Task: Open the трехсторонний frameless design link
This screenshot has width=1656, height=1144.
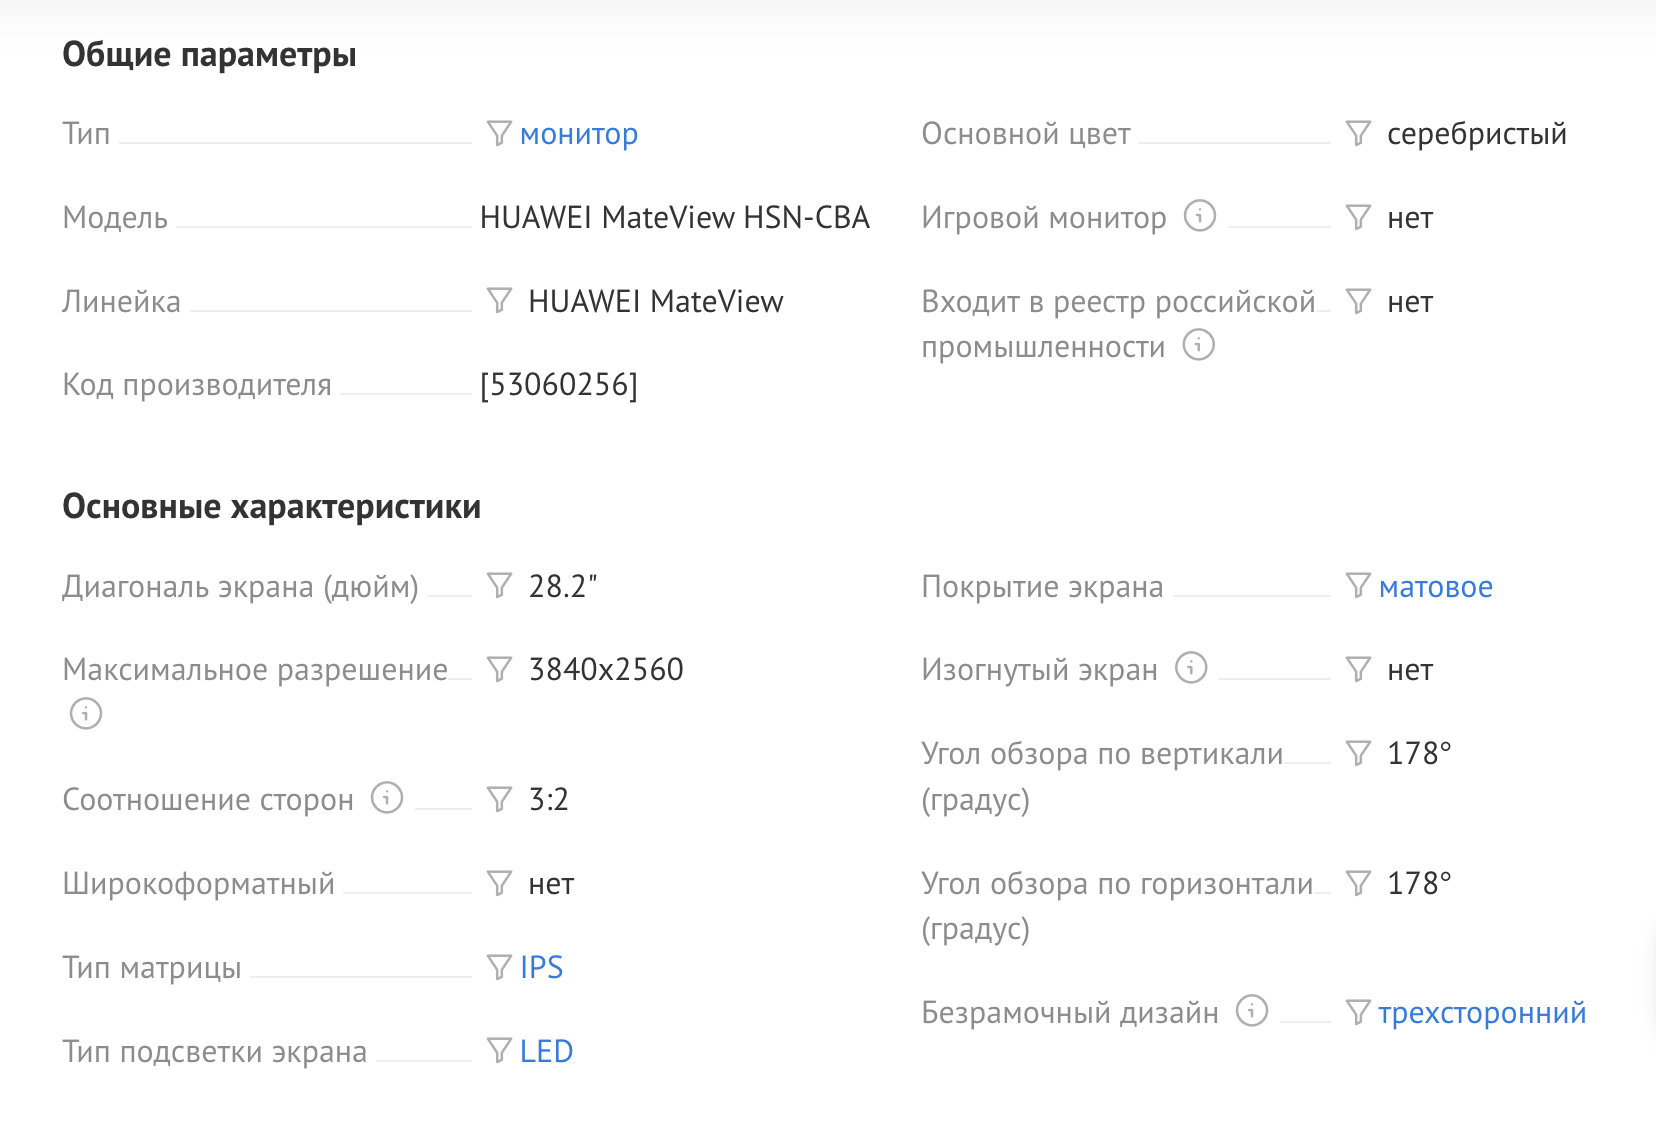Action: coord(1483,1013)
